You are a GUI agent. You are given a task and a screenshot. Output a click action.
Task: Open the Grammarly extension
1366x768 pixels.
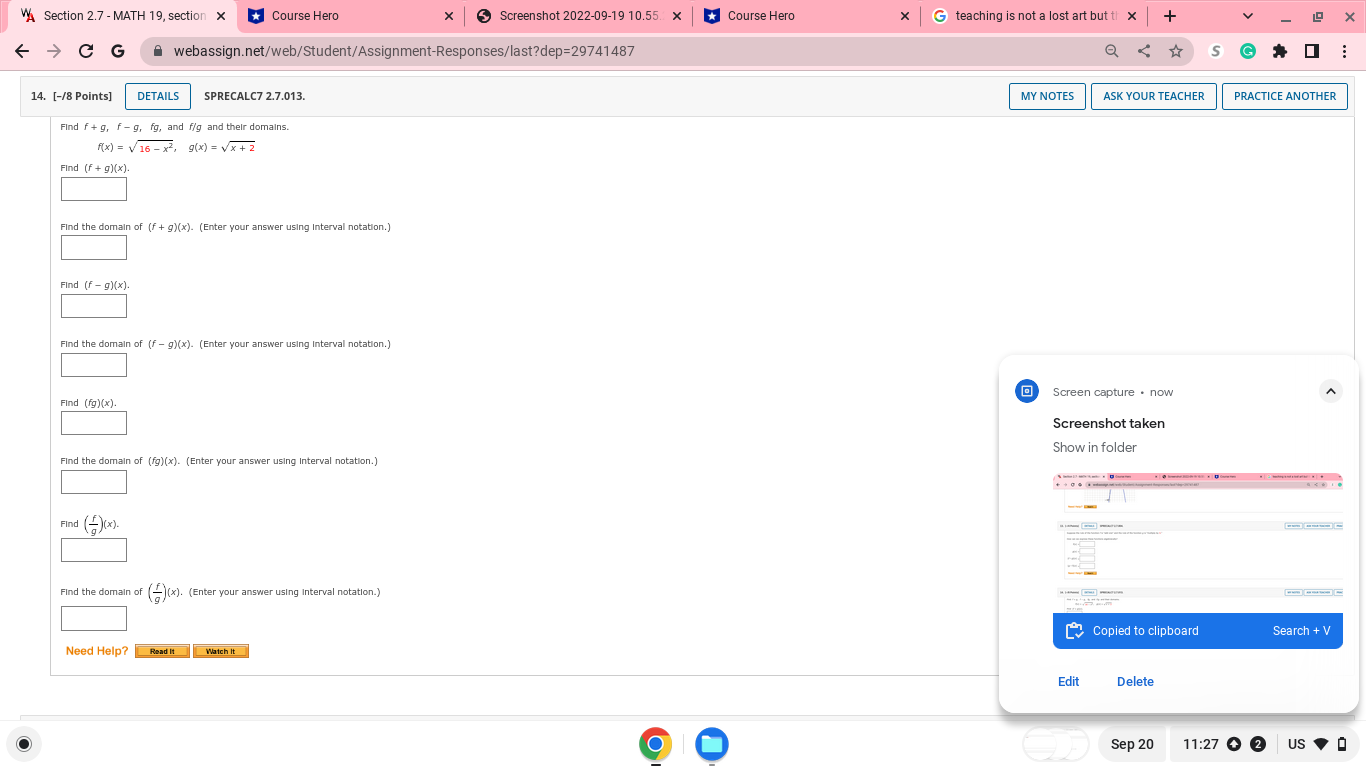point(1248,51)
